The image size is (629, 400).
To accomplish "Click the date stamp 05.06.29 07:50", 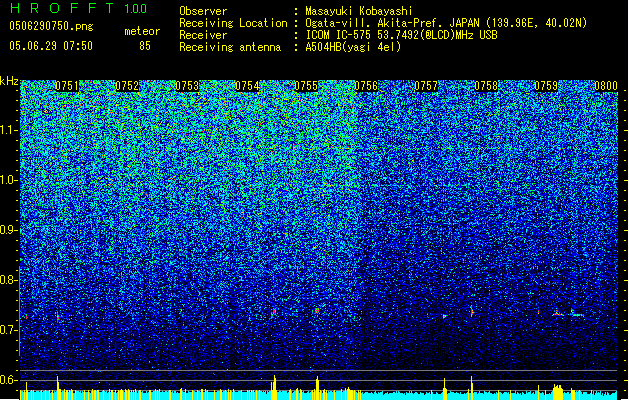I will click(51, 46).
